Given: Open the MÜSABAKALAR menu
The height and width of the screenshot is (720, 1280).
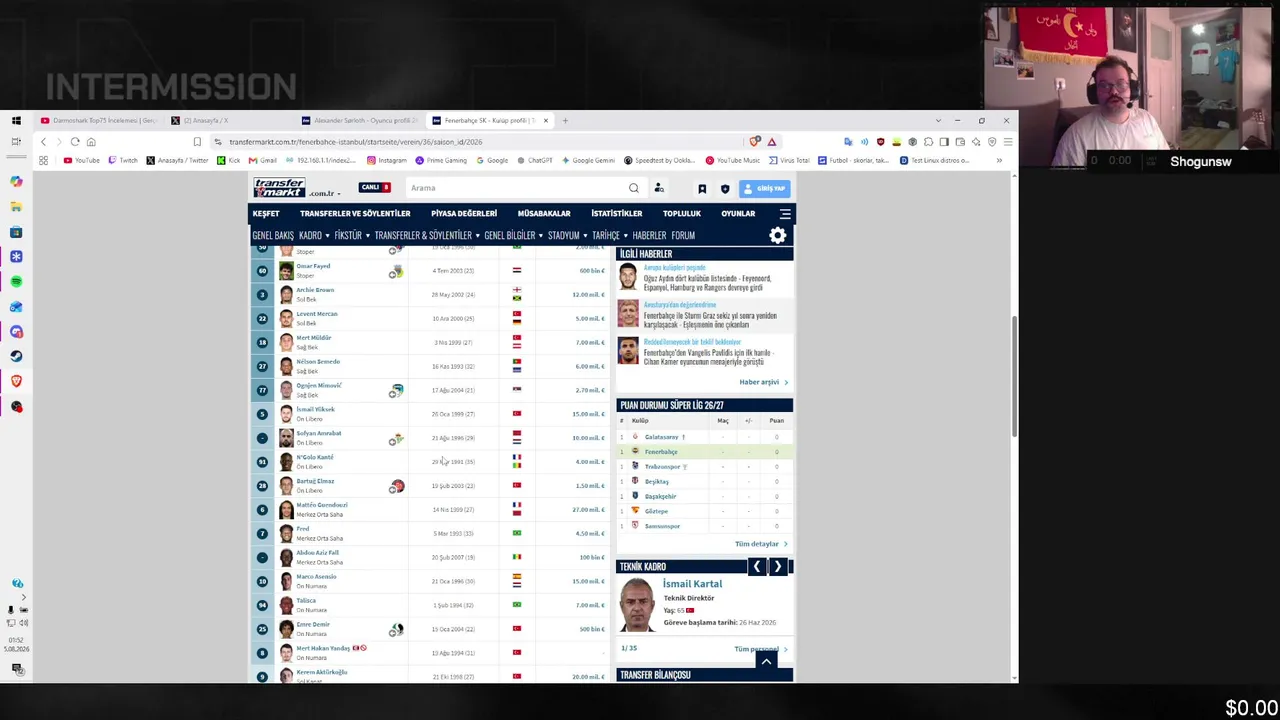Looking at the screenshot, I should [x=544, y=213].
